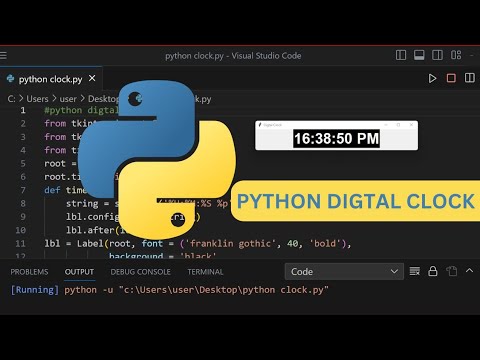Maximize panel with chevron-up icon
The height and width of the screenshot is (360, 480).
tap(469, 271)
